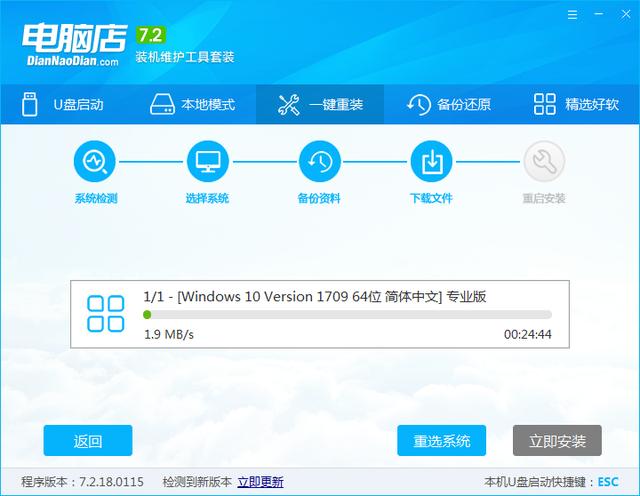Screen dimensions: 640x496
Task: Click the wrench-screwdriver reinstall icon
Action: pyautogui.click(x=288, y=105)
